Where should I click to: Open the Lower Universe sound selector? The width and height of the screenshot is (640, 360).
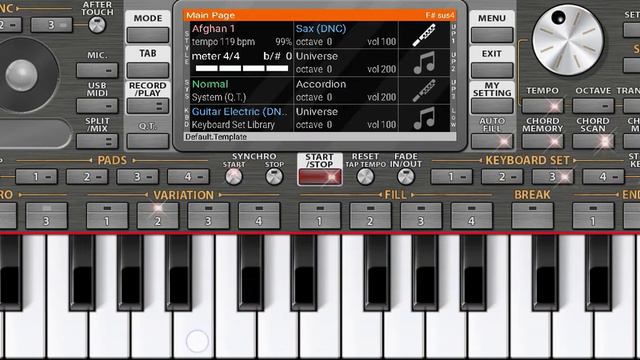317,112
